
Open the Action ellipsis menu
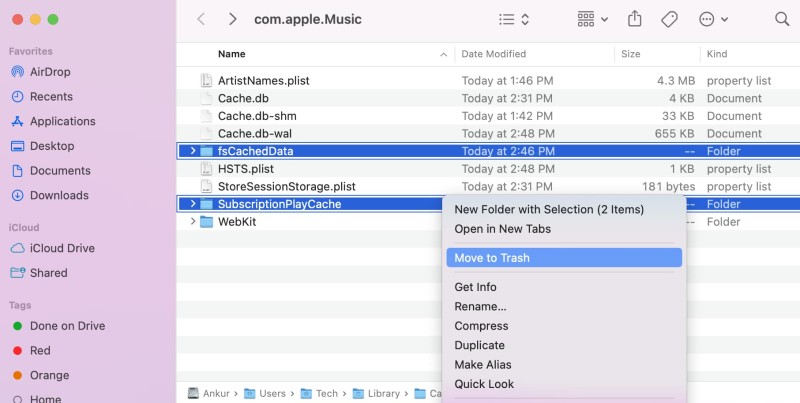(x=713, y=19)
